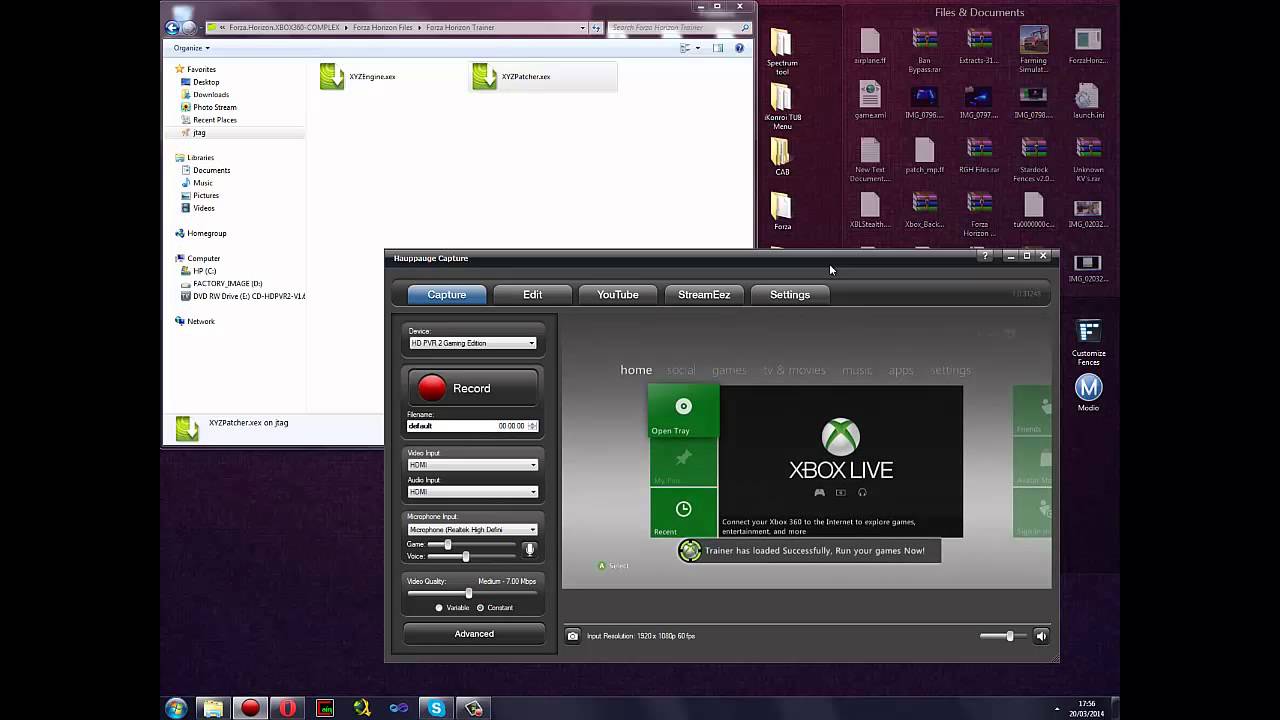Open Opera browser from the taskbar
The width and height of the screenshot is (1280, 720).
(288, 708)
